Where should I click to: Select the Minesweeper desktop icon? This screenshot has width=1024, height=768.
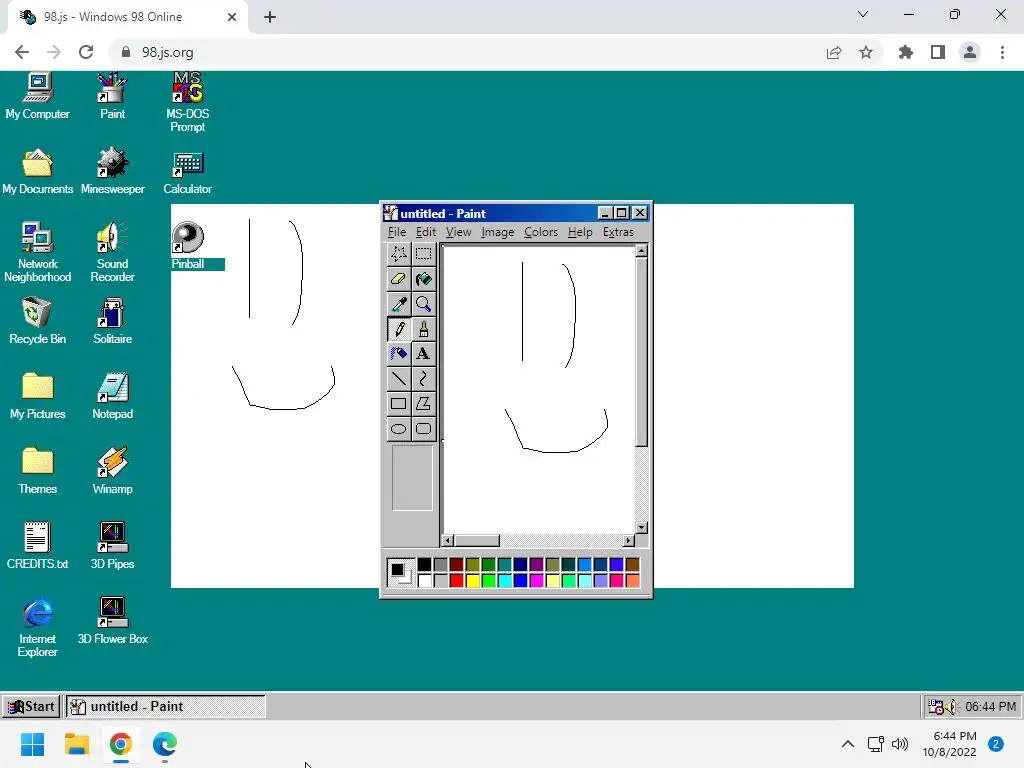click(112, 171)
